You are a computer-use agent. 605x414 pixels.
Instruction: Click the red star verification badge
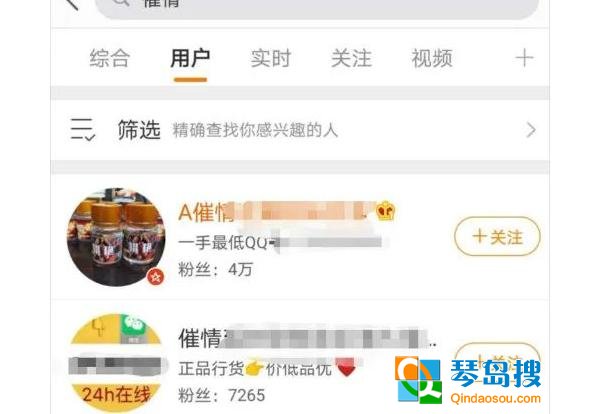tap(155, 277)
